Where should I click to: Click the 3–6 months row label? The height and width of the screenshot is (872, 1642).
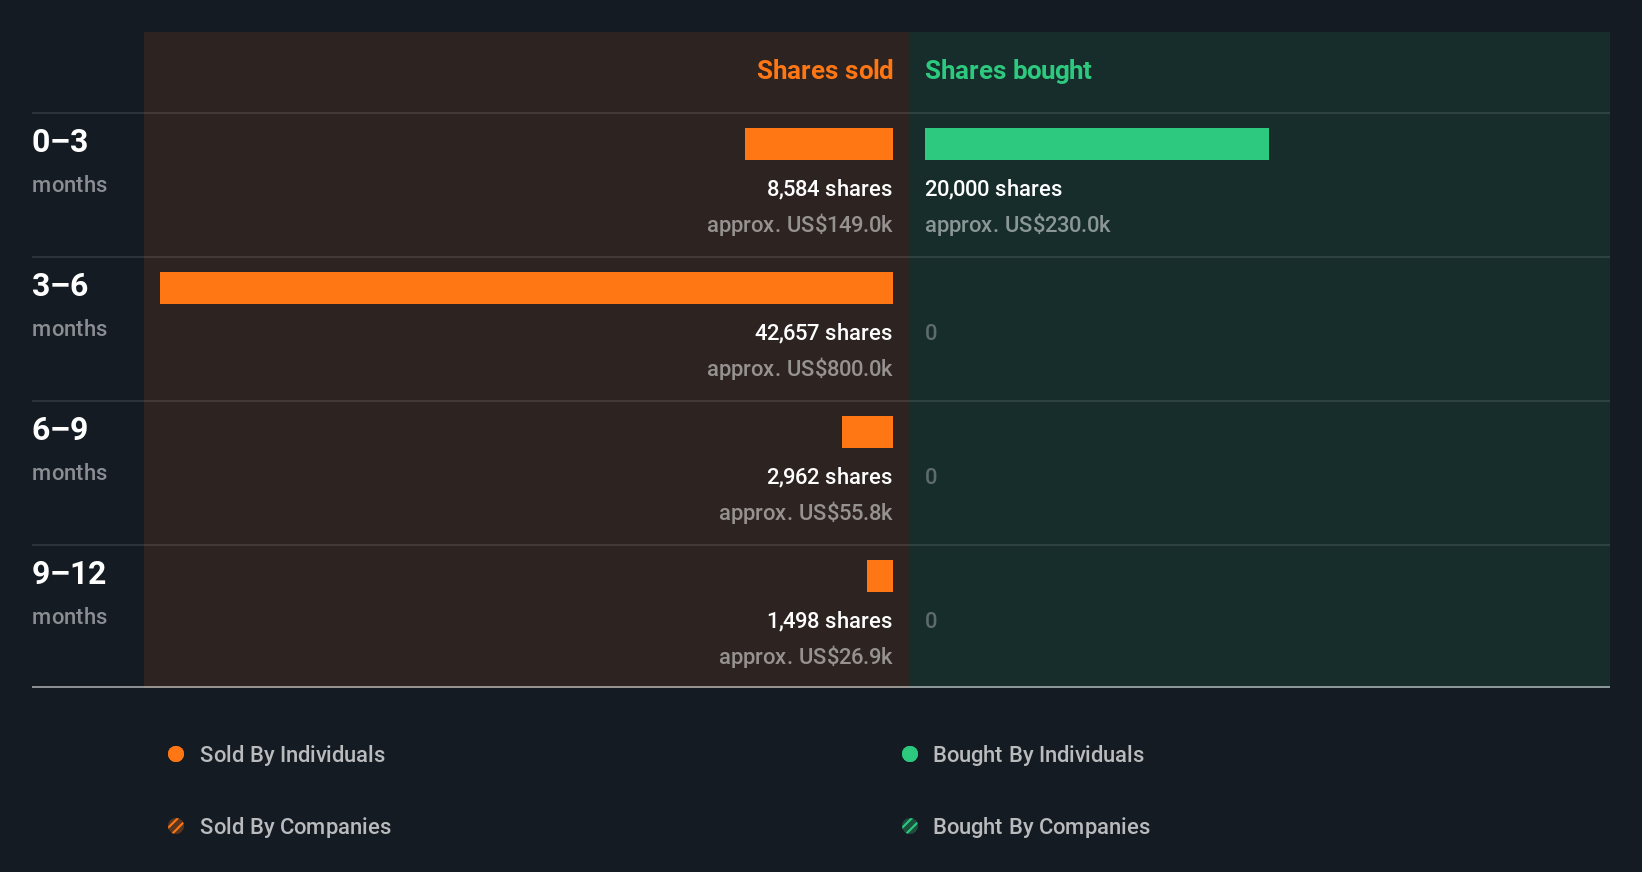[x=69, y=304]
